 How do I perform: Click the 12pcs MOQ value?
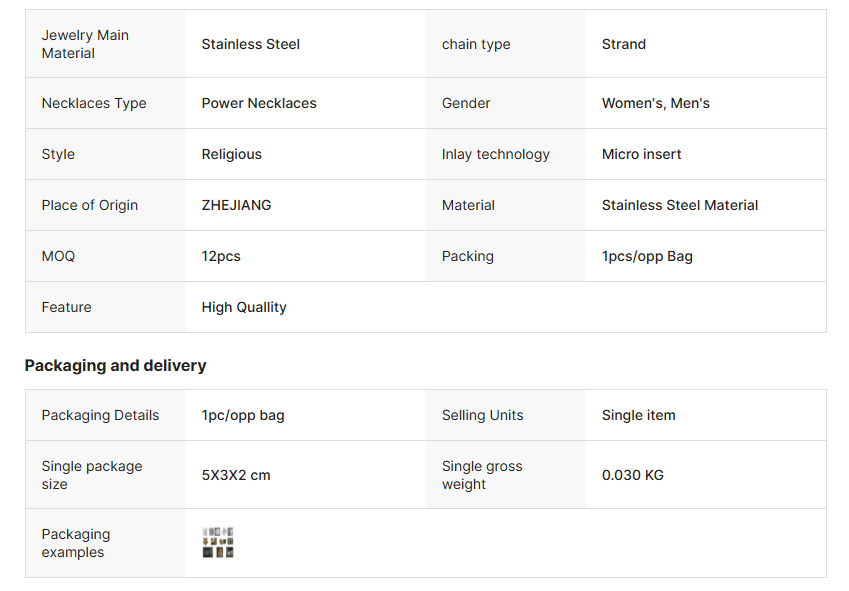coord(221,256)
